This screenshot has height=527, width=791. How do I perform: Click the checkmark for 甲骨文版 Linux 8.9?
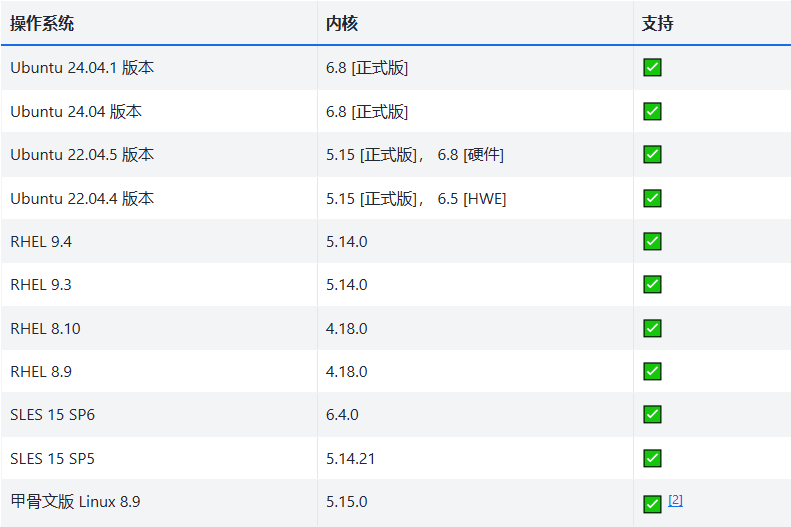(x=652, y=504)
